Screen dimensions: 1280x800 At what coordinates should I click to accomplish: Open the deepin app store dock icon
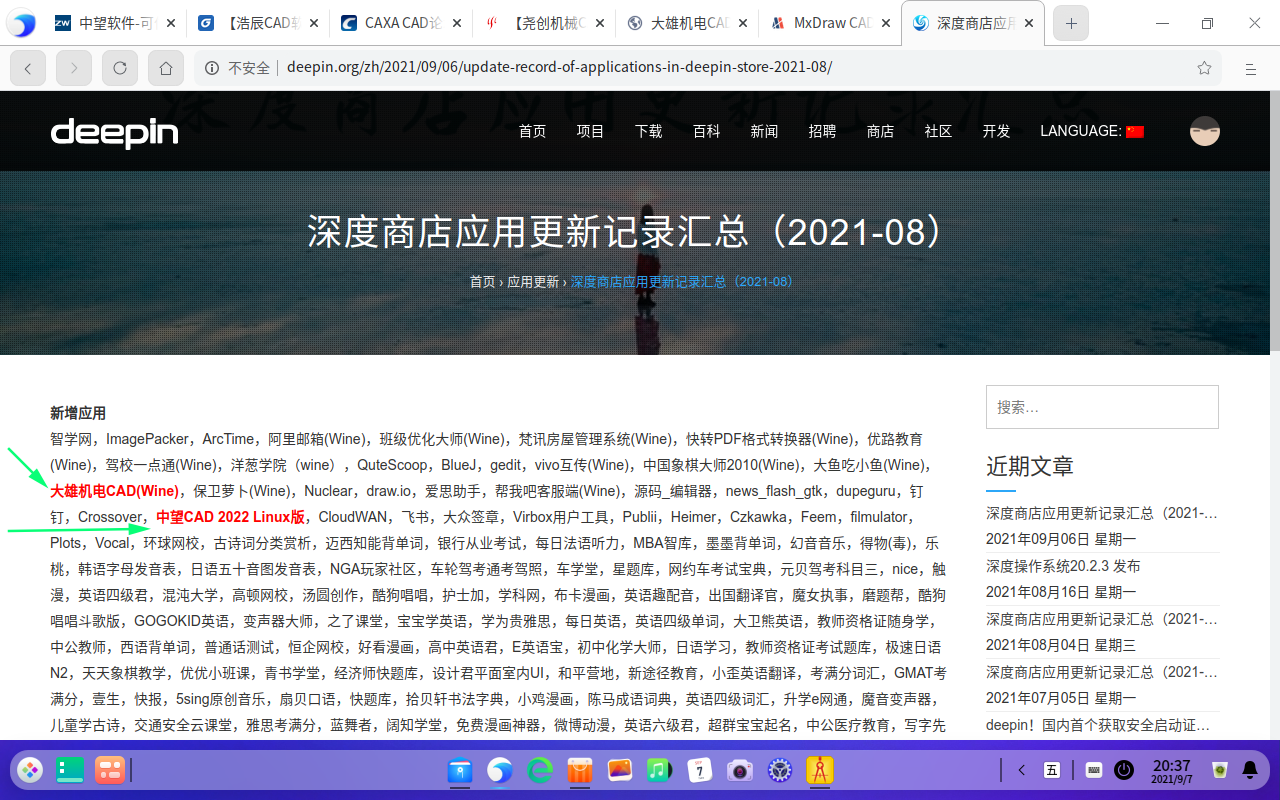coord(580,770)
